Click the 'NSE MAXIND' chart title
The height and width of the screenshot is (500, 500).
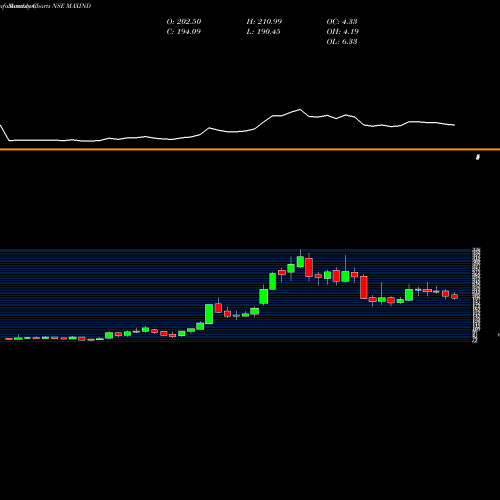pyautogui.click(x=71, y=6)
